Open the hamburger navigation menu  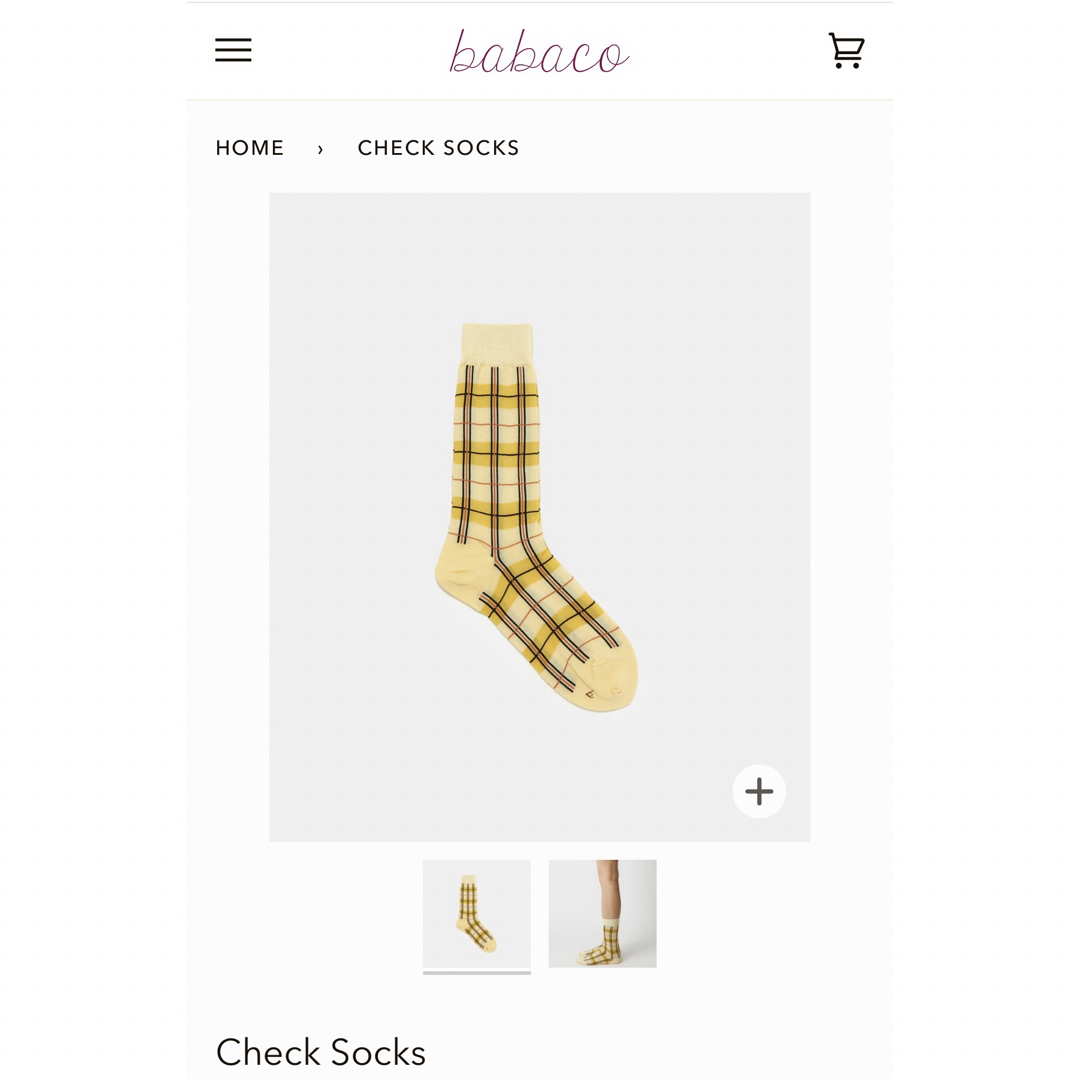click(233, 50)
